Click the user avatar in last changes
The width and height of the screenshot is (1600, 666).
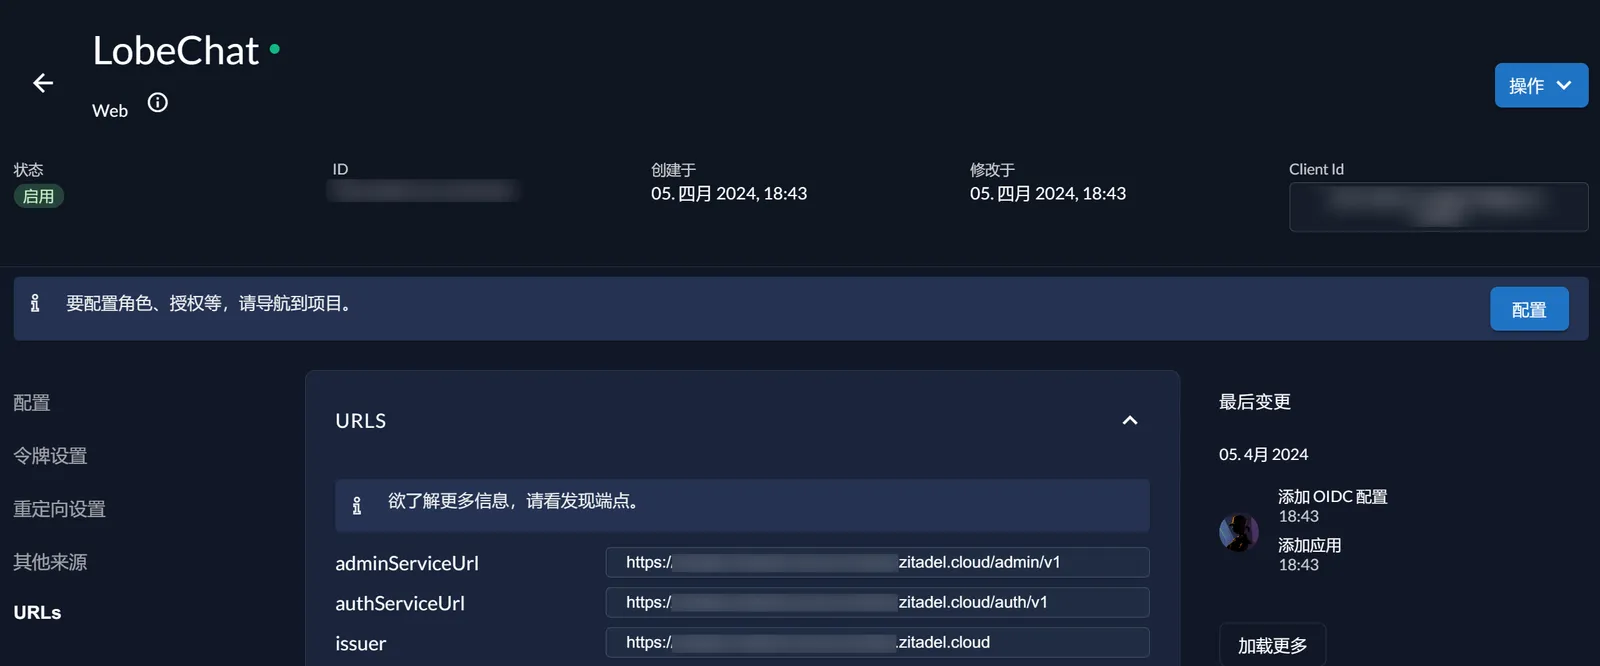pyautogui.click(x=1238, y=532)
